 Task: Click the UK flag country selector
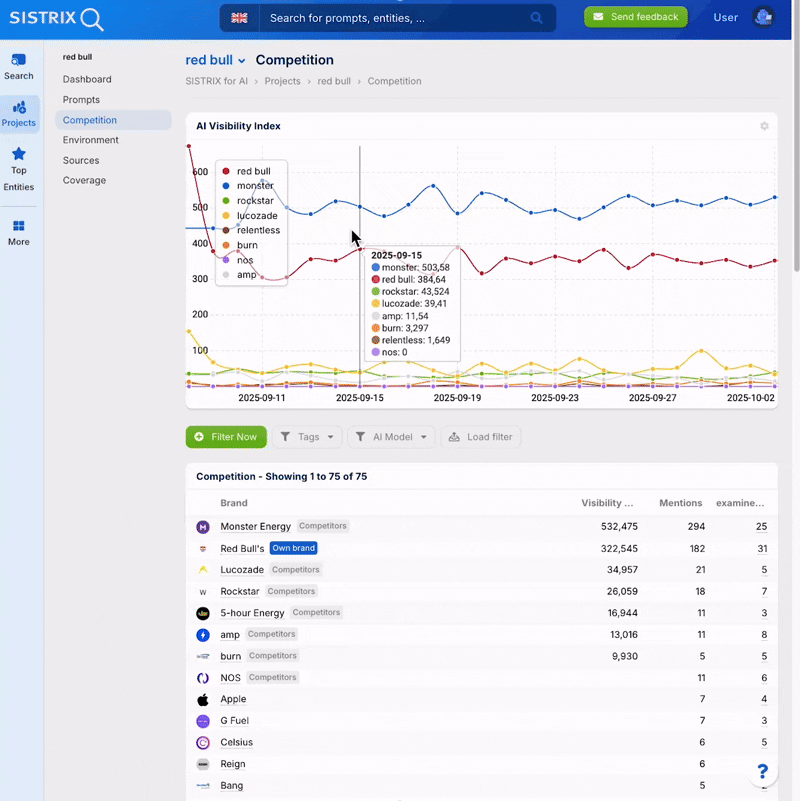[239, 18]
